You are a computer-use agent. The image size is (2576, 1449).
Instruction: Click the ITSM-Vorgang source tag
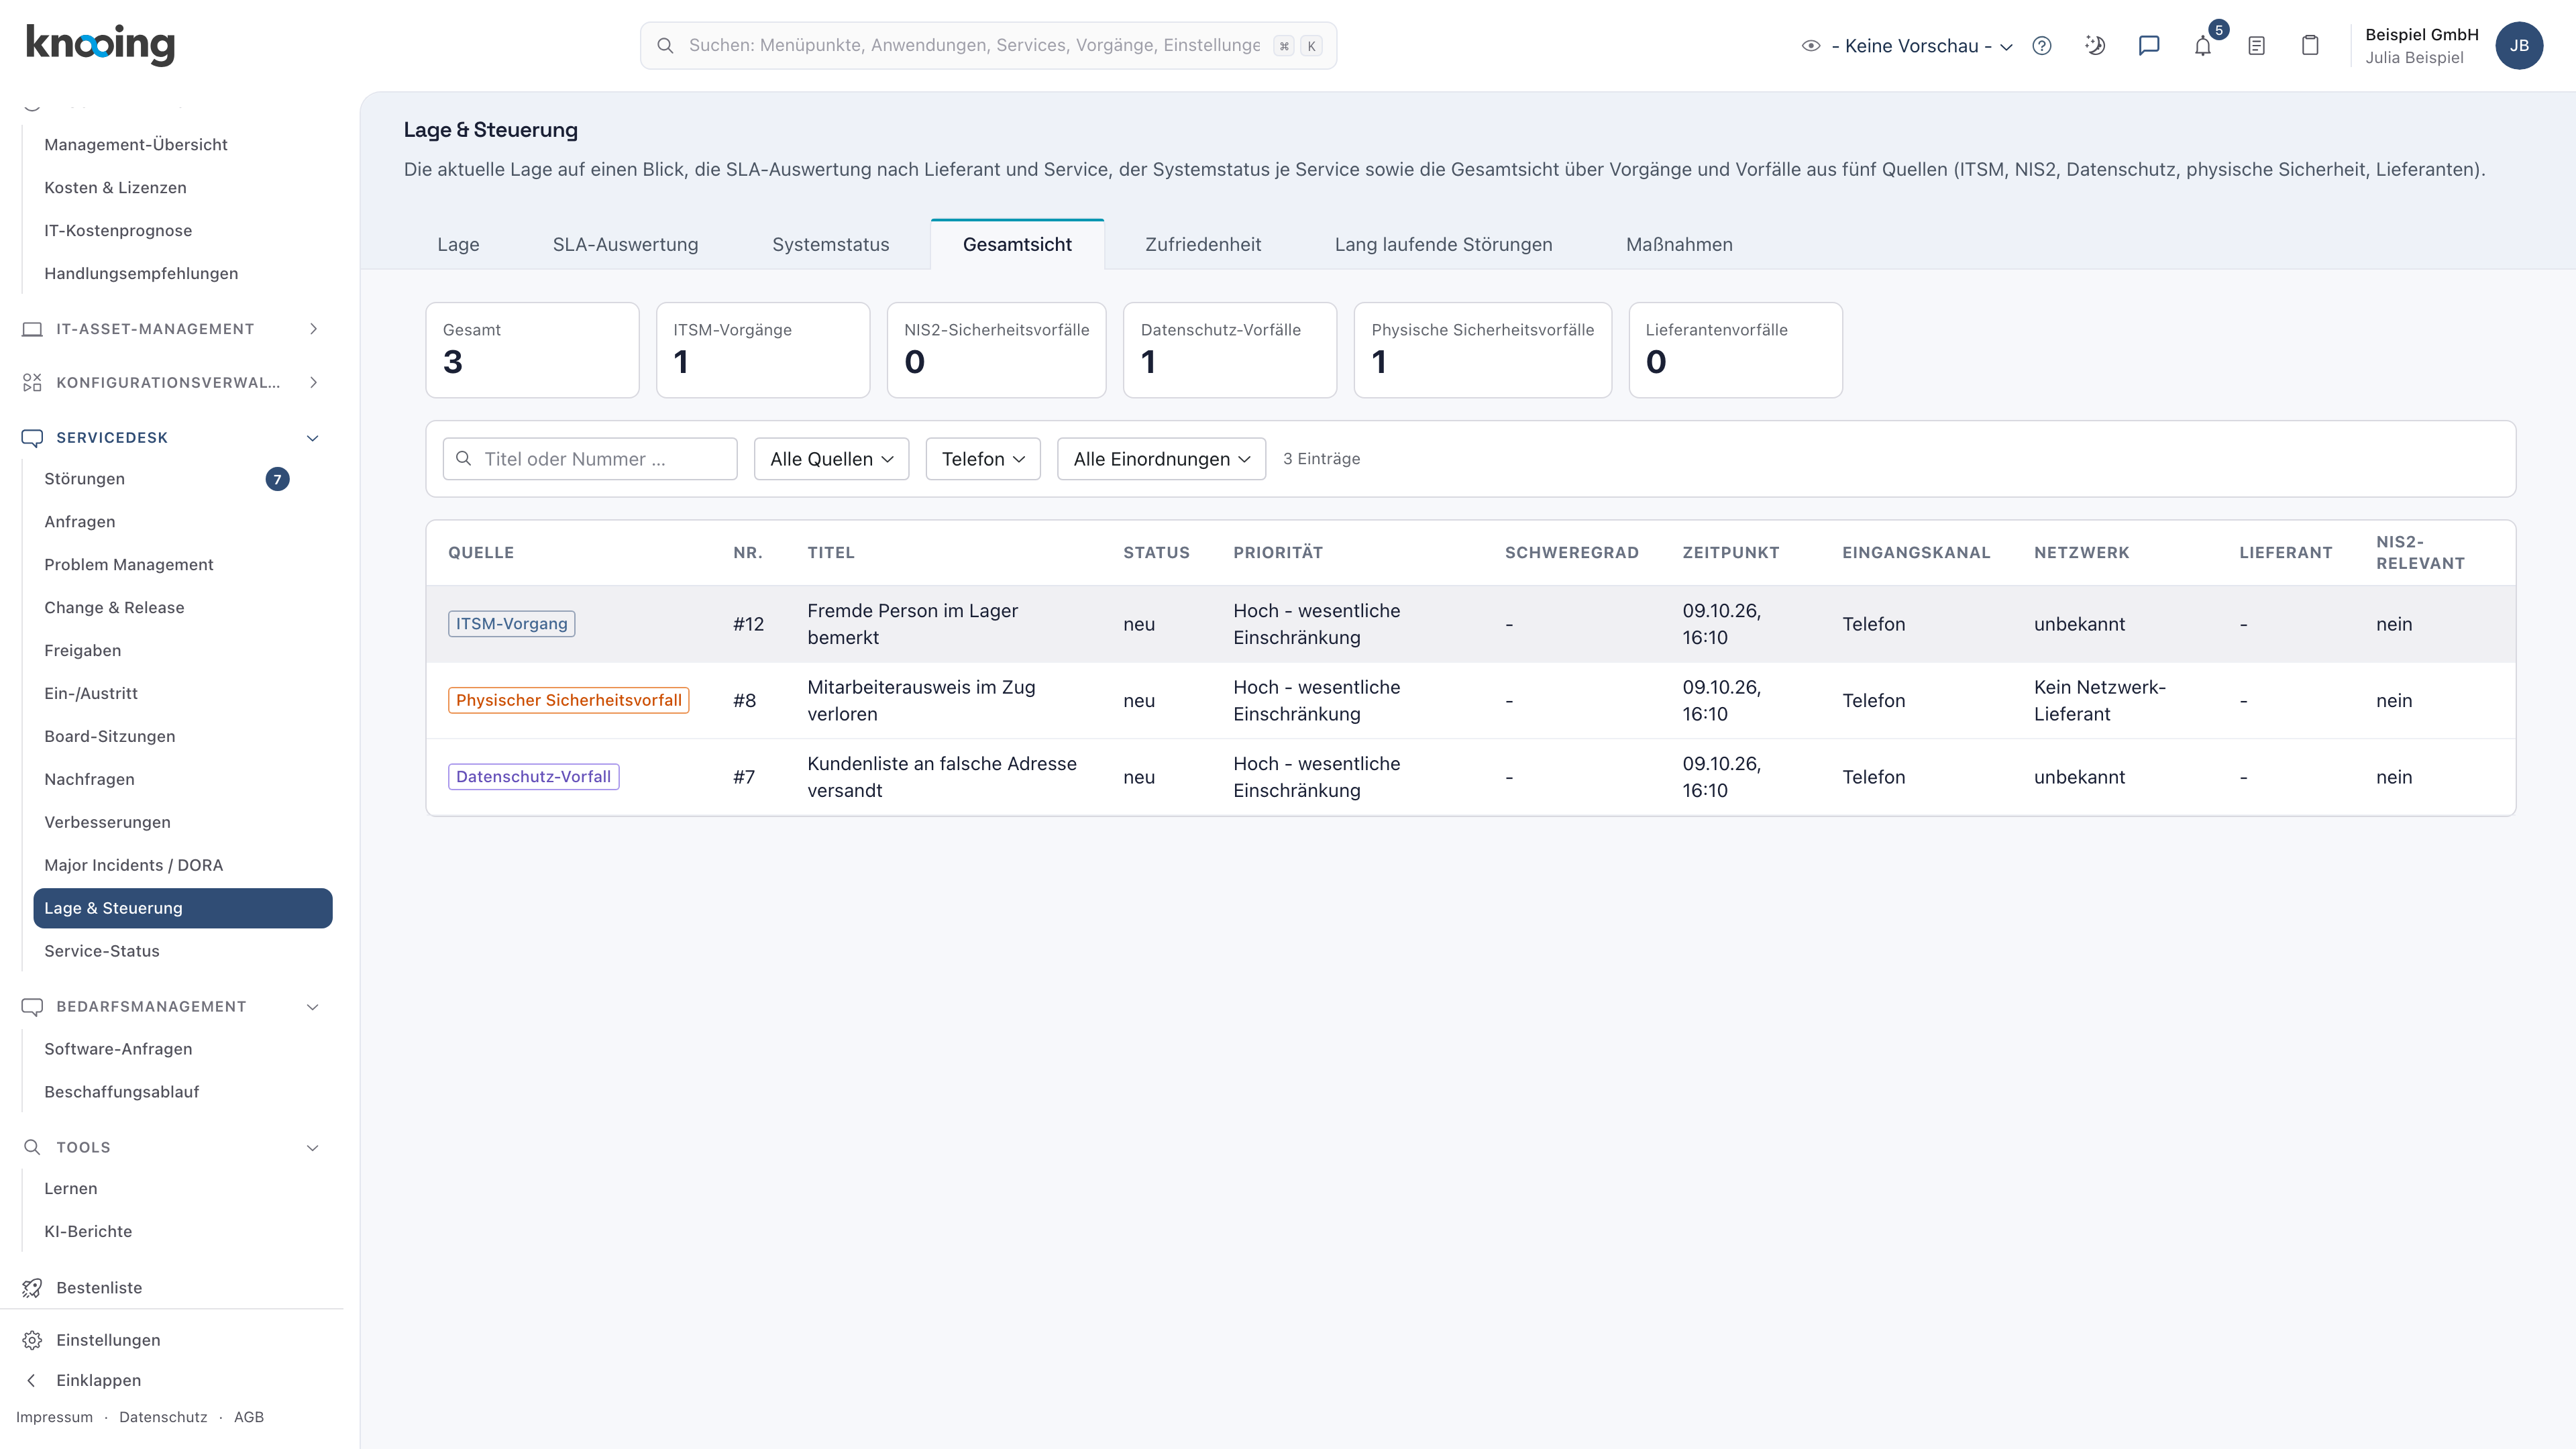(x=511, y=624)
